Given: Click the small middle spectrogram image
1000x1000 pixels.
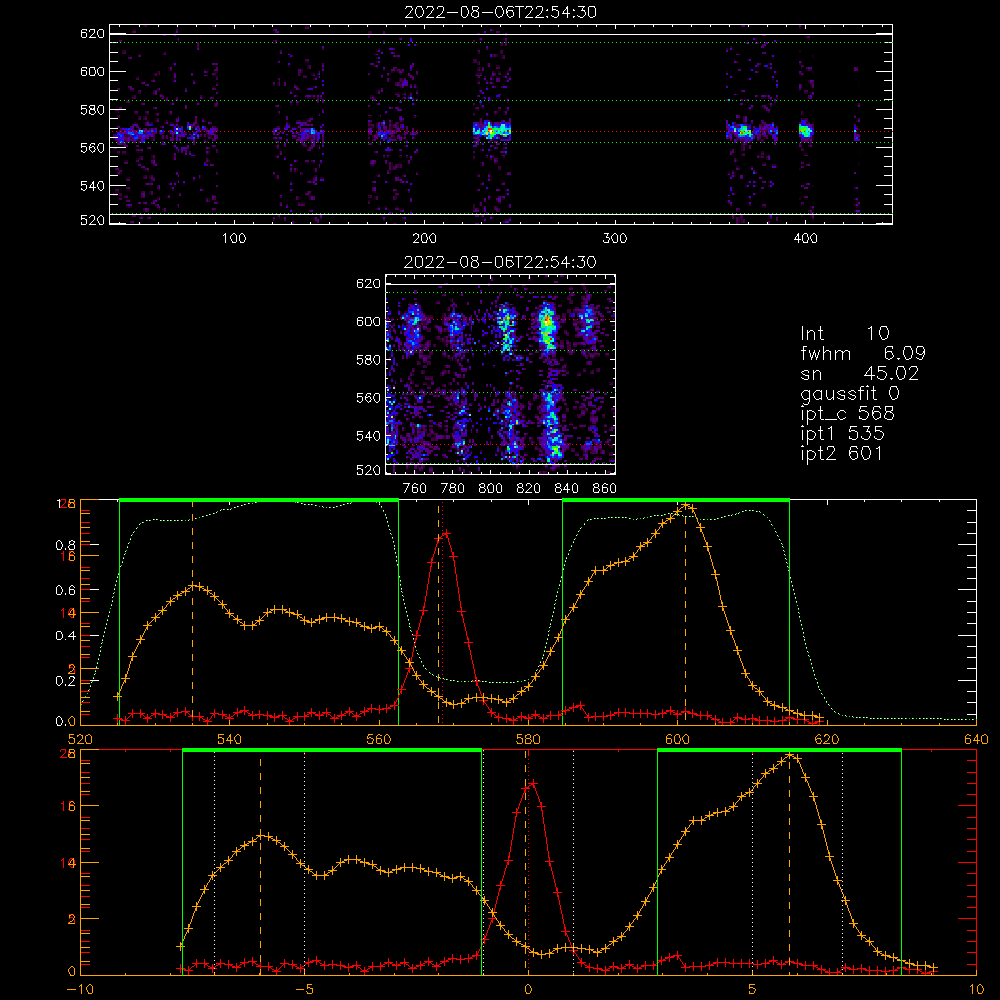Looking at the screenshot, I should point(501,374).
